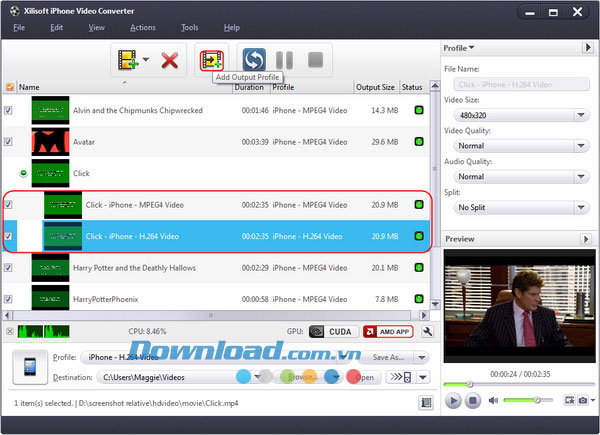The image size is (600, 435).
Task: Remove selected file with red X icon
Action: [170, 60]
